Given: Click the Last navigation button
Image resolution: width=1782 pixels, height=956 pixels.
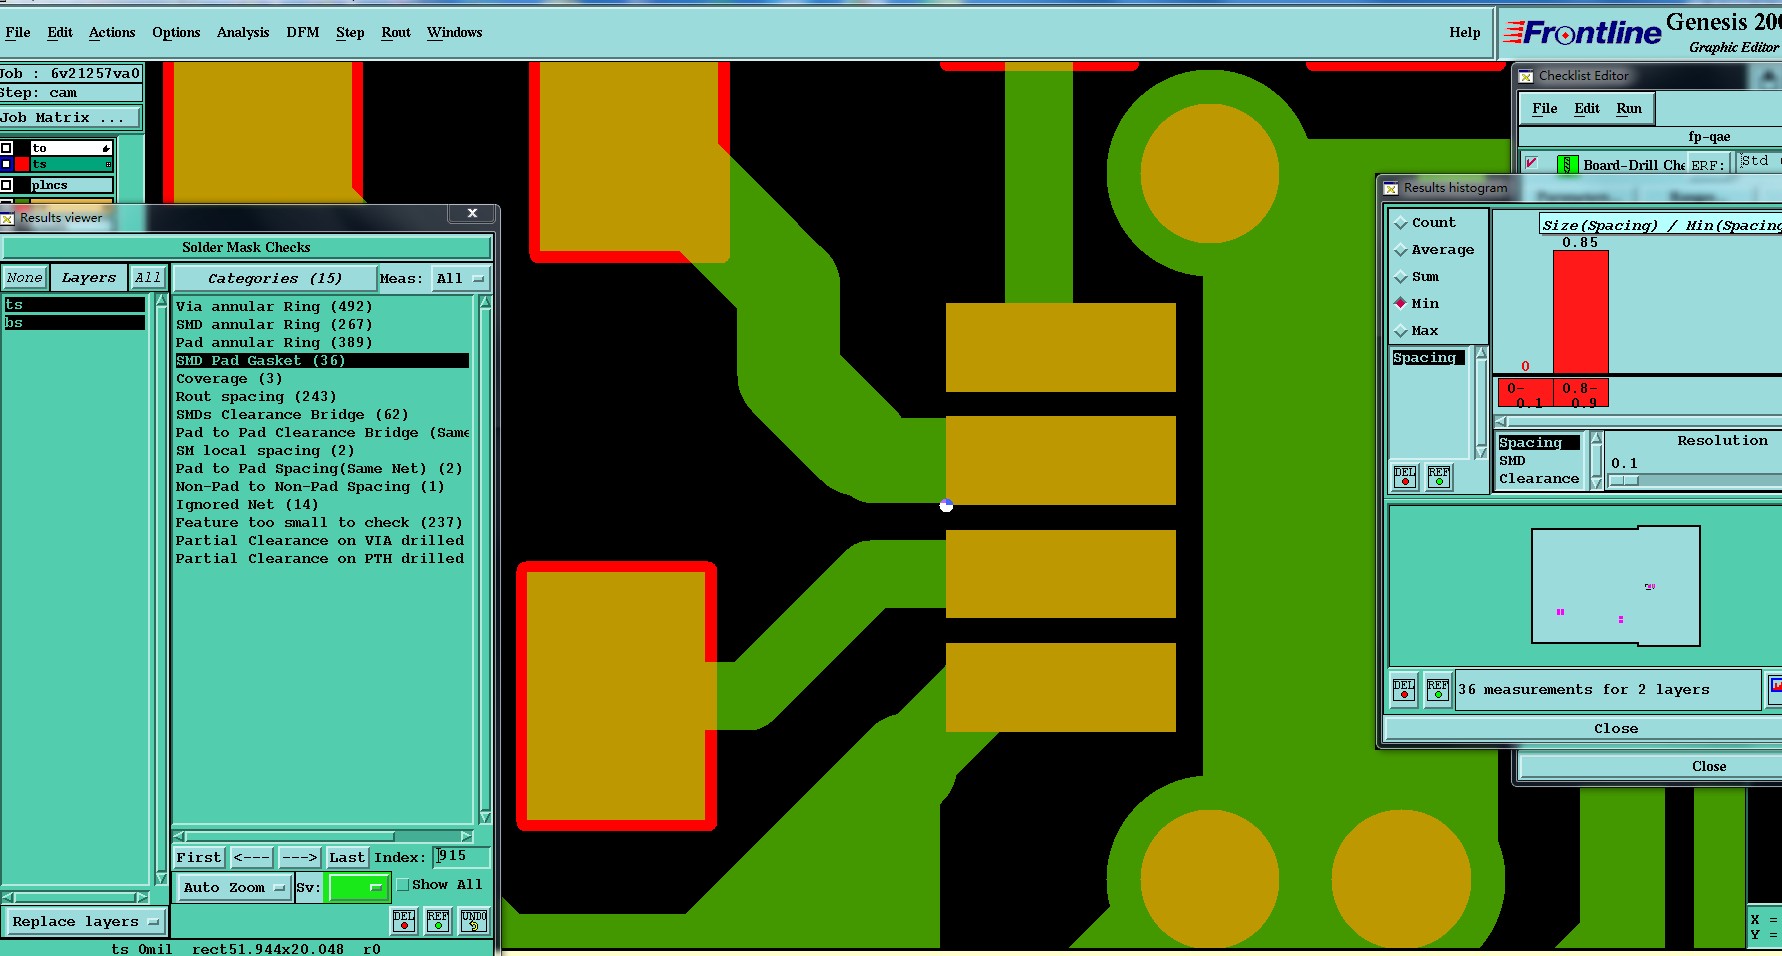Looking at the screenshot, I should click(347, 858).
